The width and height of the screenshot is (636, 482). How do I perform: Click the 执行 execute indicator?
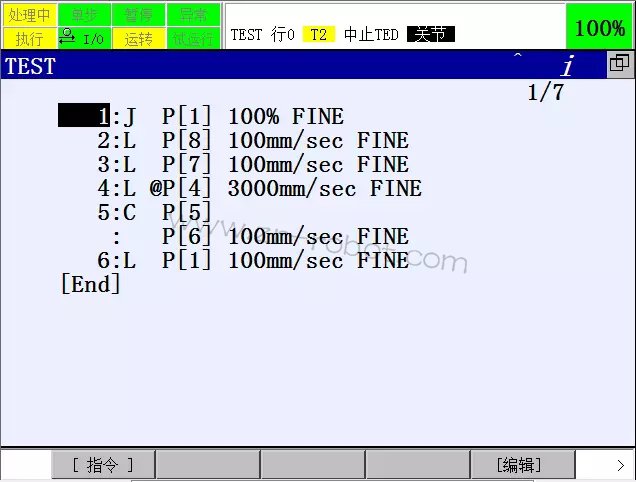pos(30,38)
